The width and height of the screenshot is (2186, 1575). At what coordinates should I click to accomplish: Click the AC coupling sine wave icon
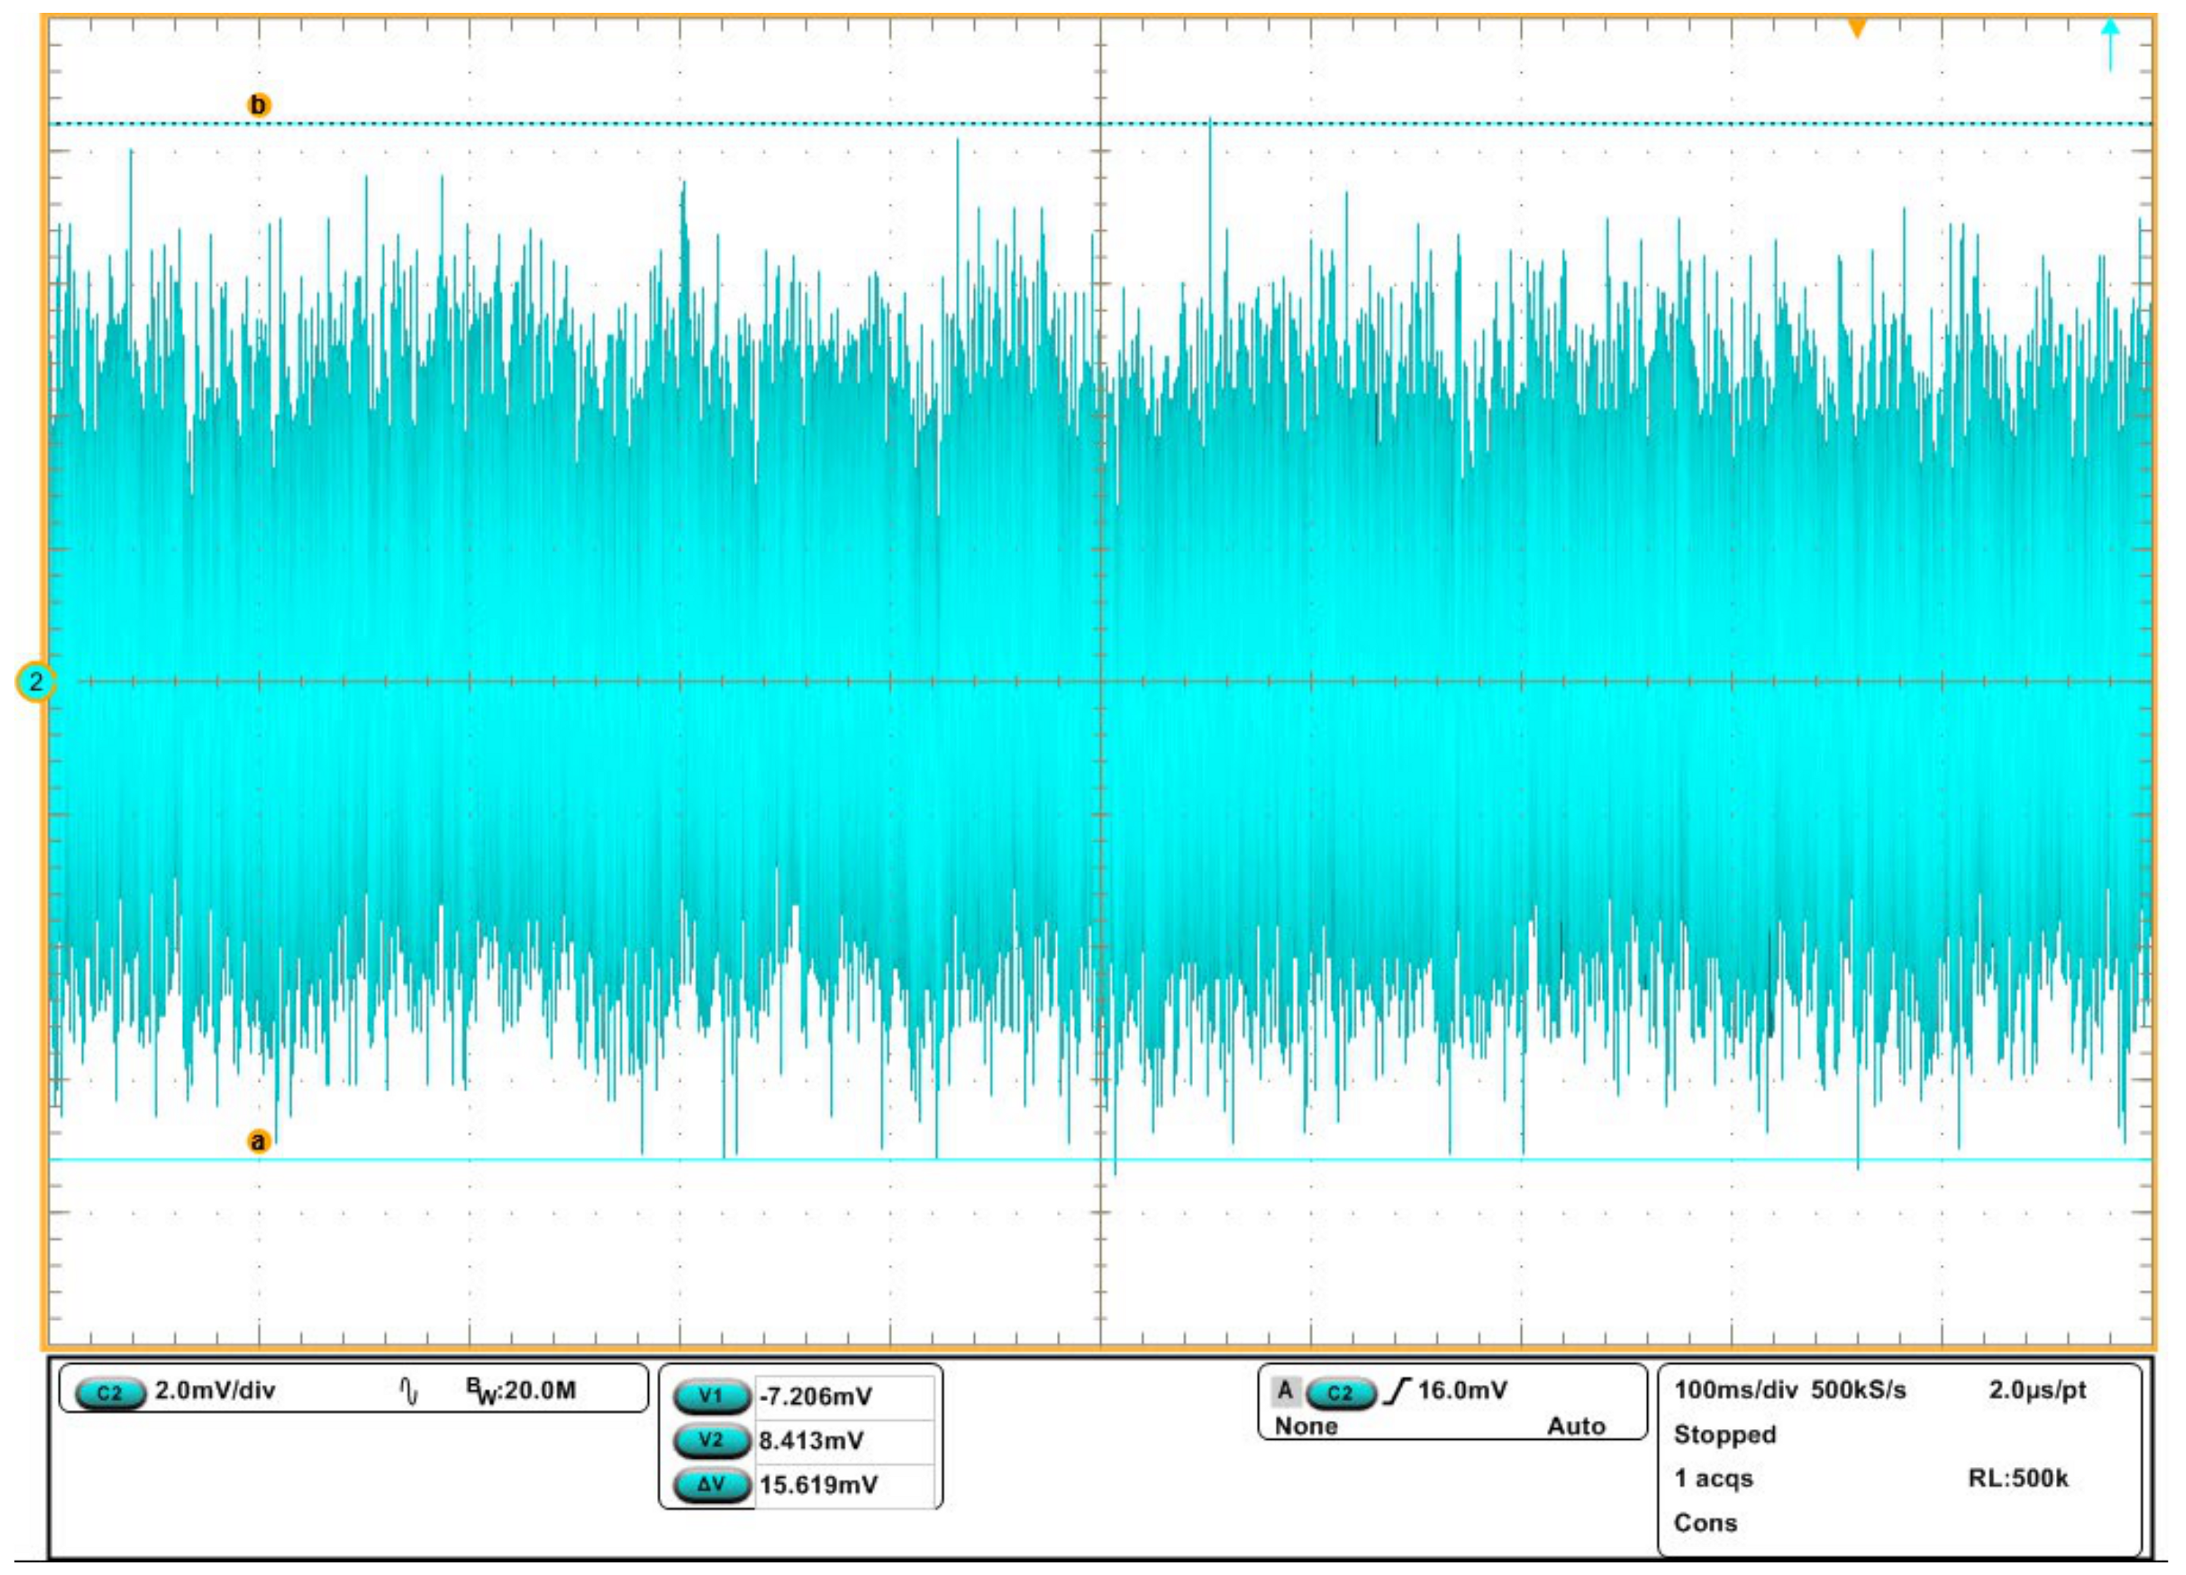point(408,1391)
